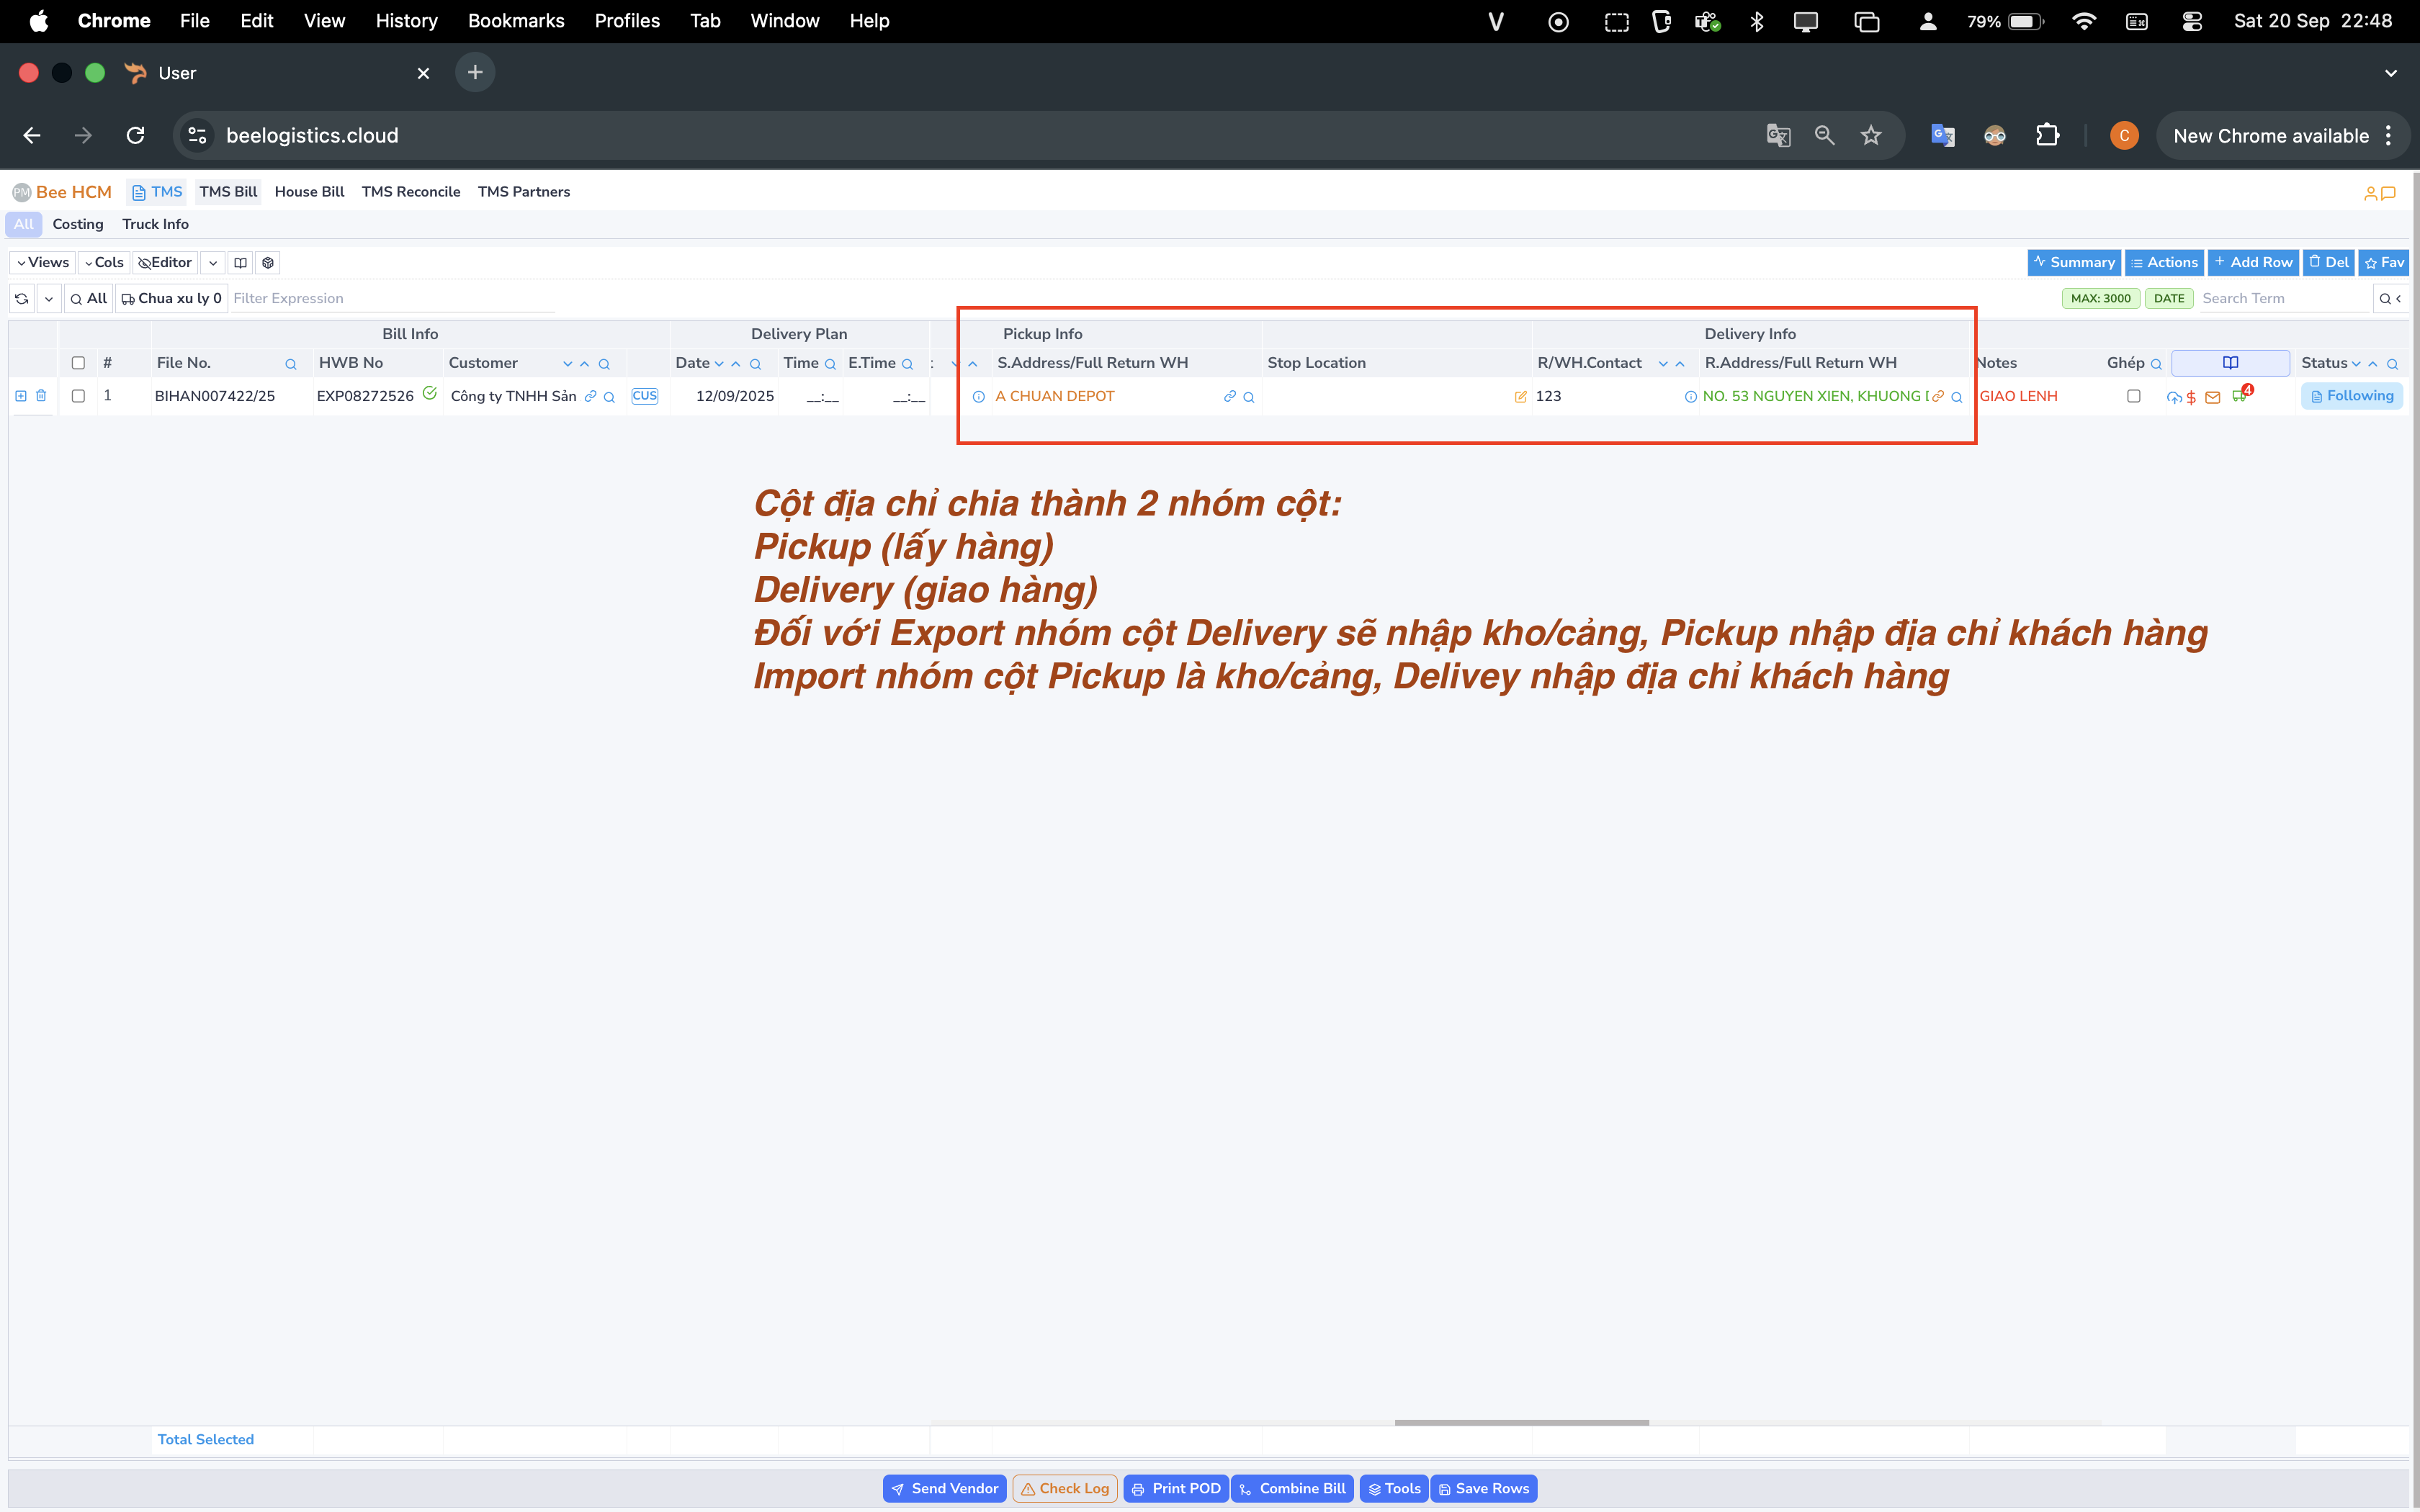Click the green truck icon with badge
Screen dimensions: 2420x1512
pos(2239,396)
